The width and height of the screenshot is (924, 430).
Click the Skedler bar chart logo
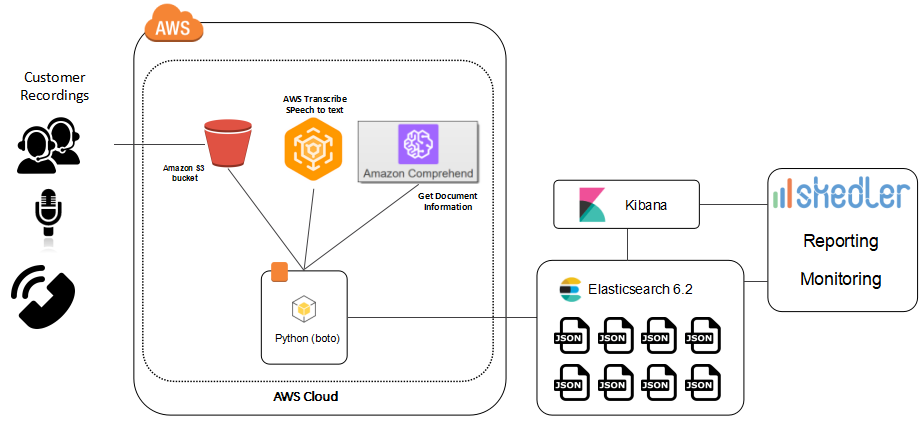(782, 194)
